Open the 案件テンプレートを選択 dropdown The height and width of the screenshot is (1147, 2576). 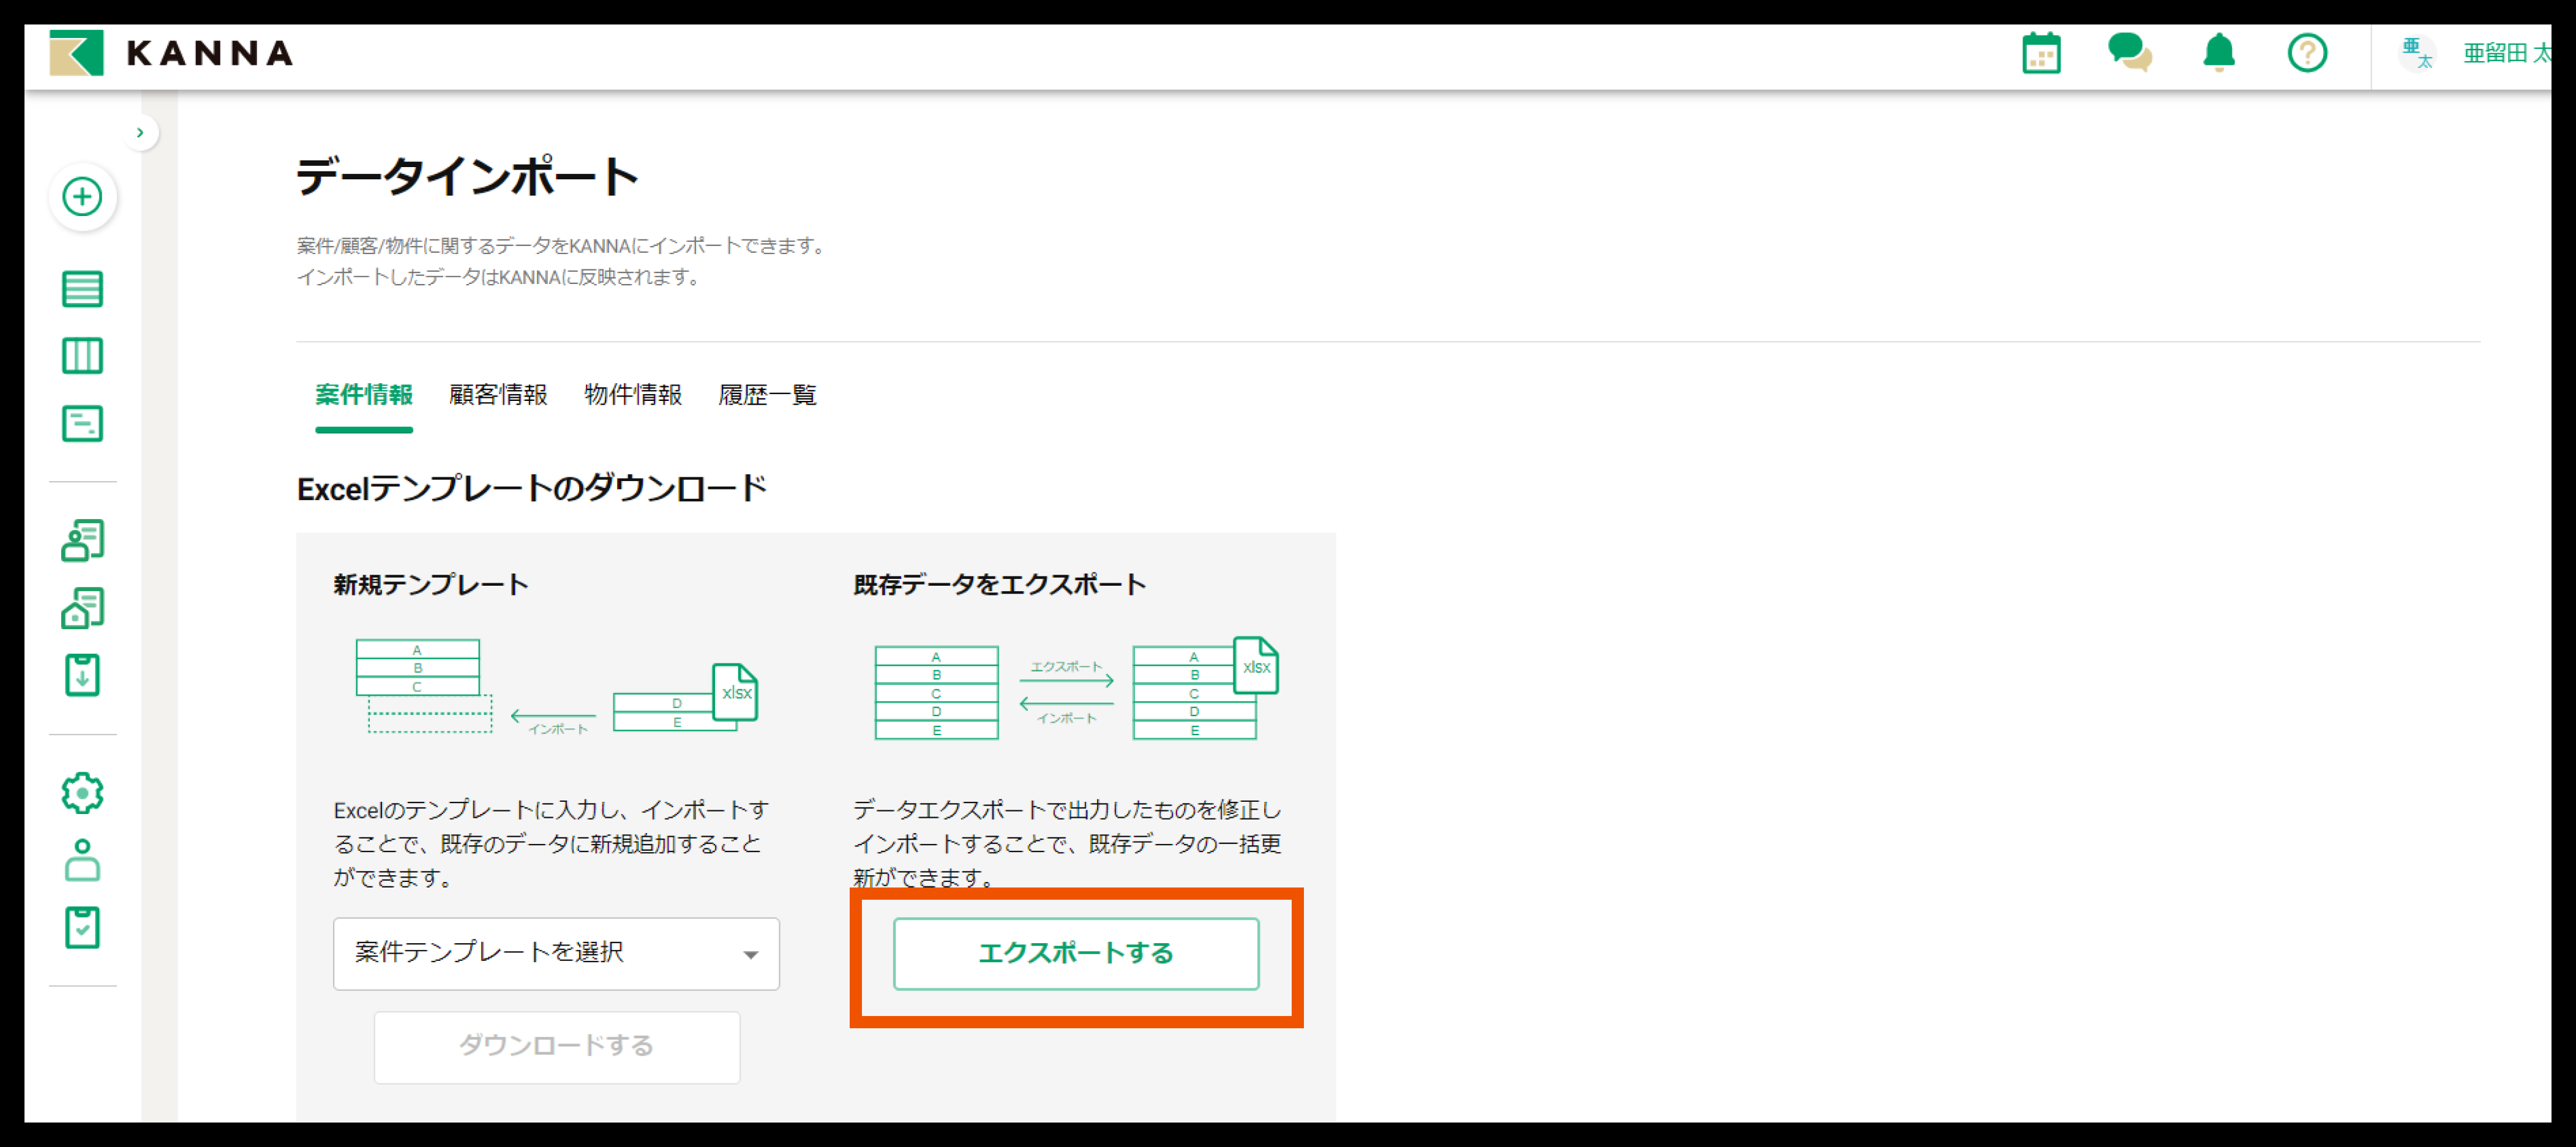tap(556, 953)
